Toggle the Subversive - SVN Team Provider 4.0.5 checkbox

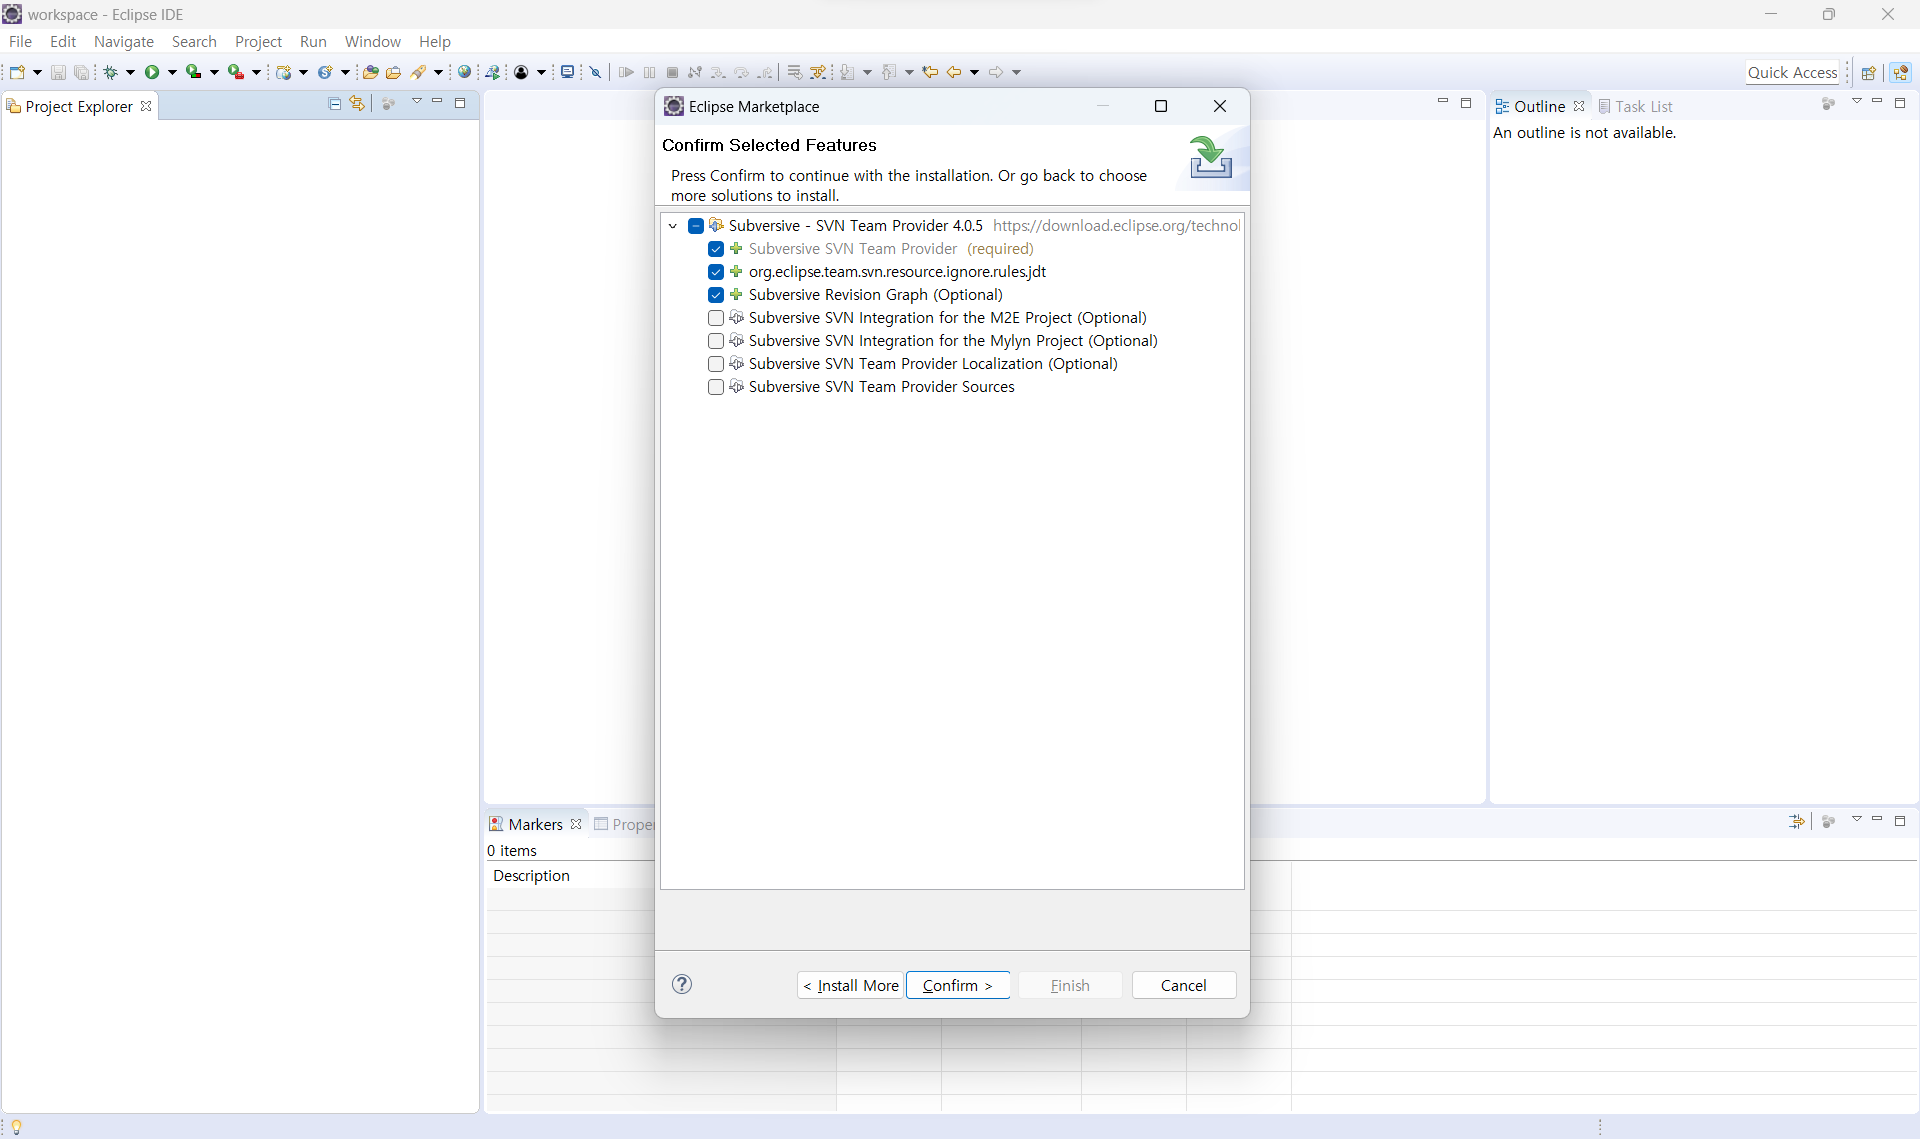pos(696,226)
